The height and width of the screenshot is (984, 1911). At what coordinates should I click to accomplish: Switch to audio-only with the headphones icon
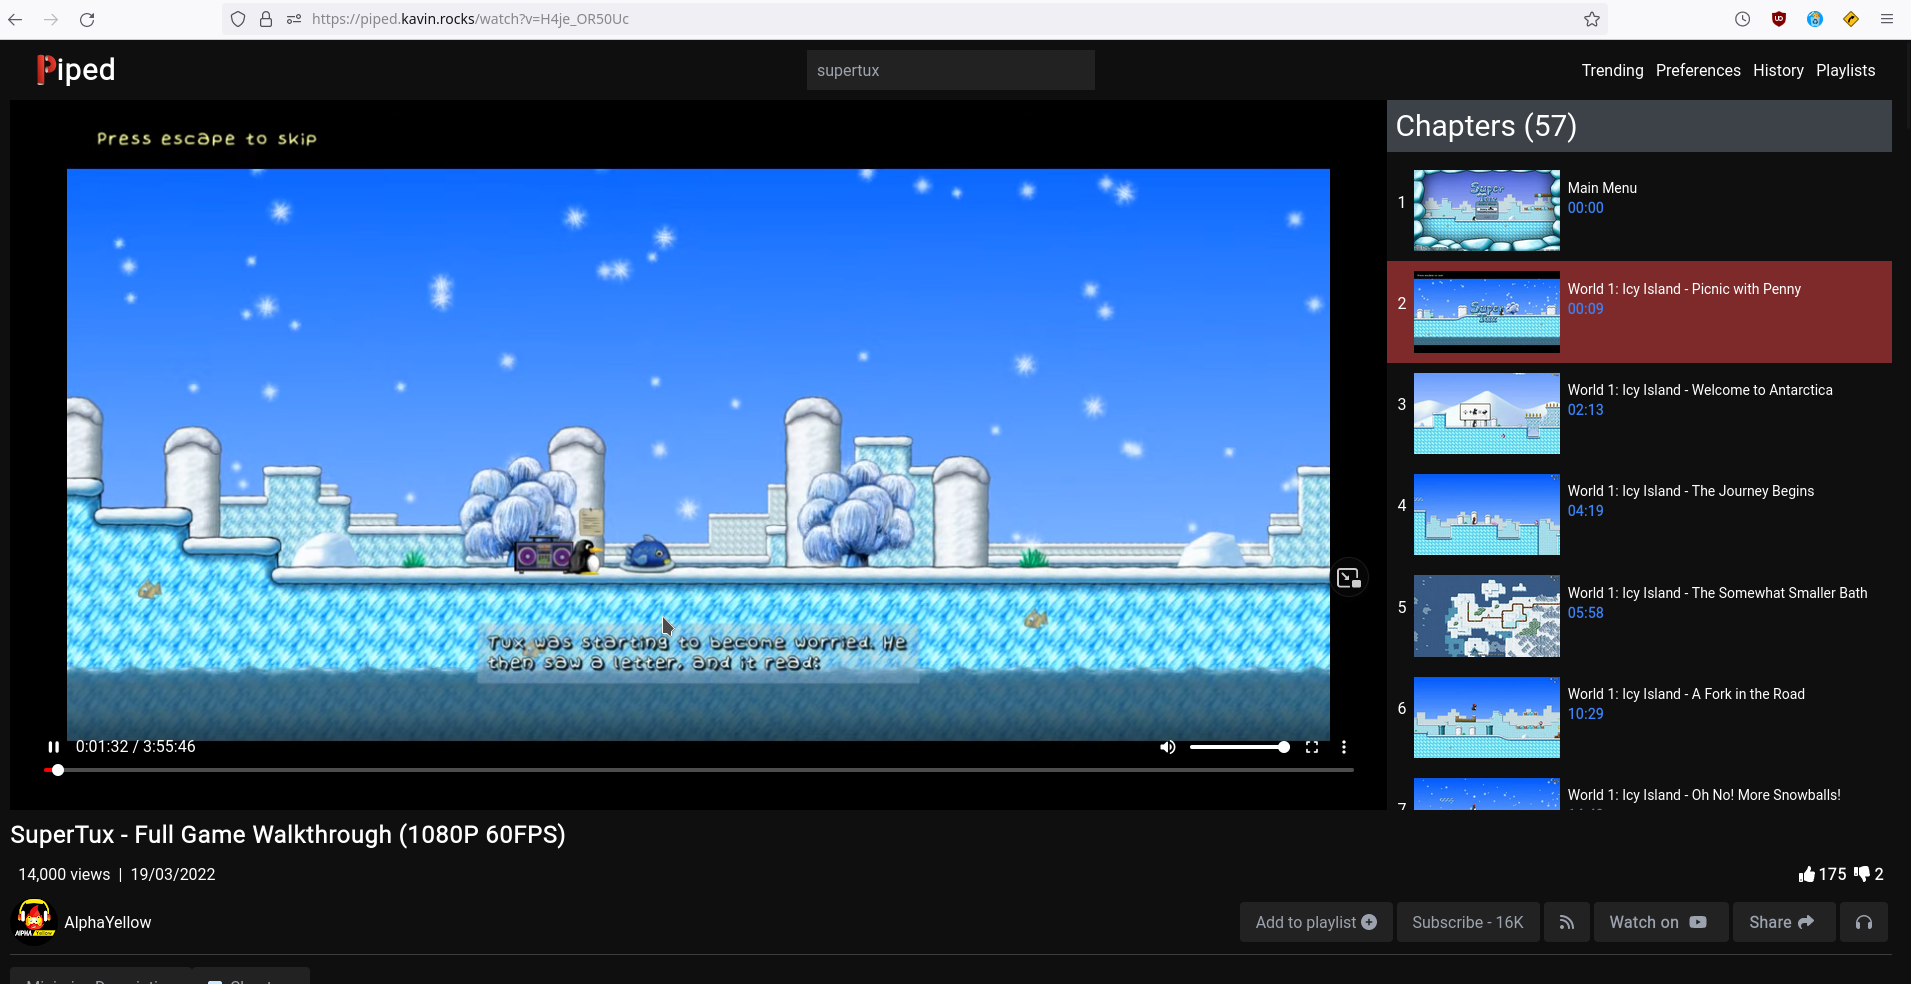click(1863, 922)
